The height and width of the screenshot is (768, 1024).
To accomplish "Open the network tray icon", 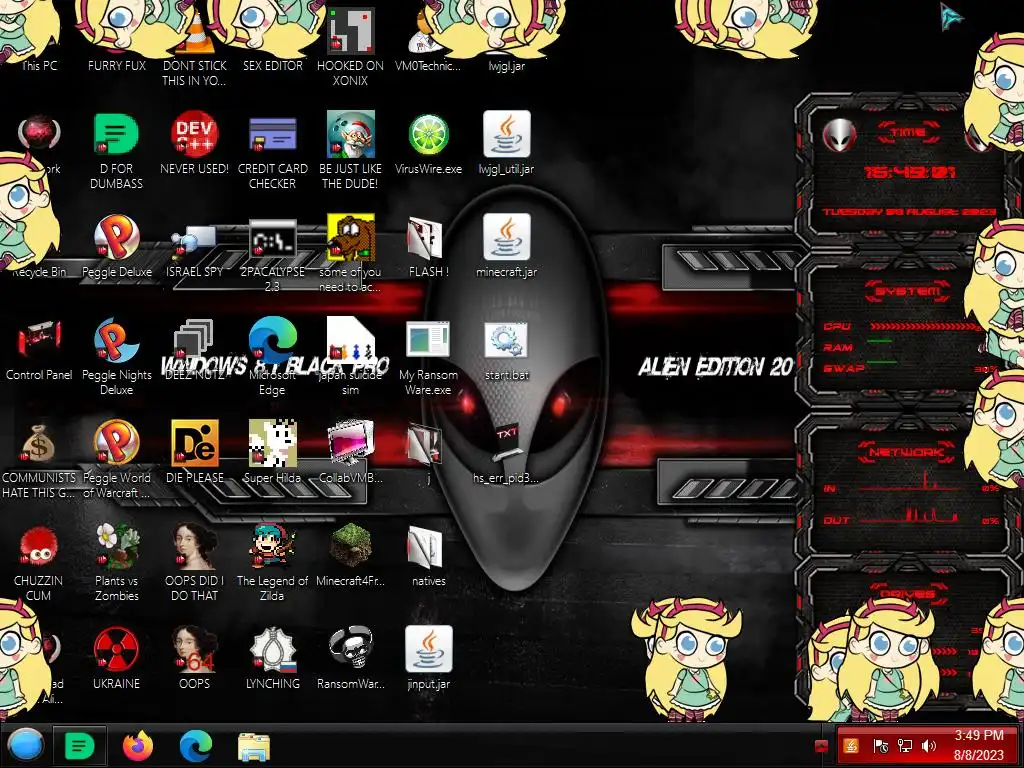I will tap(904, 746).
